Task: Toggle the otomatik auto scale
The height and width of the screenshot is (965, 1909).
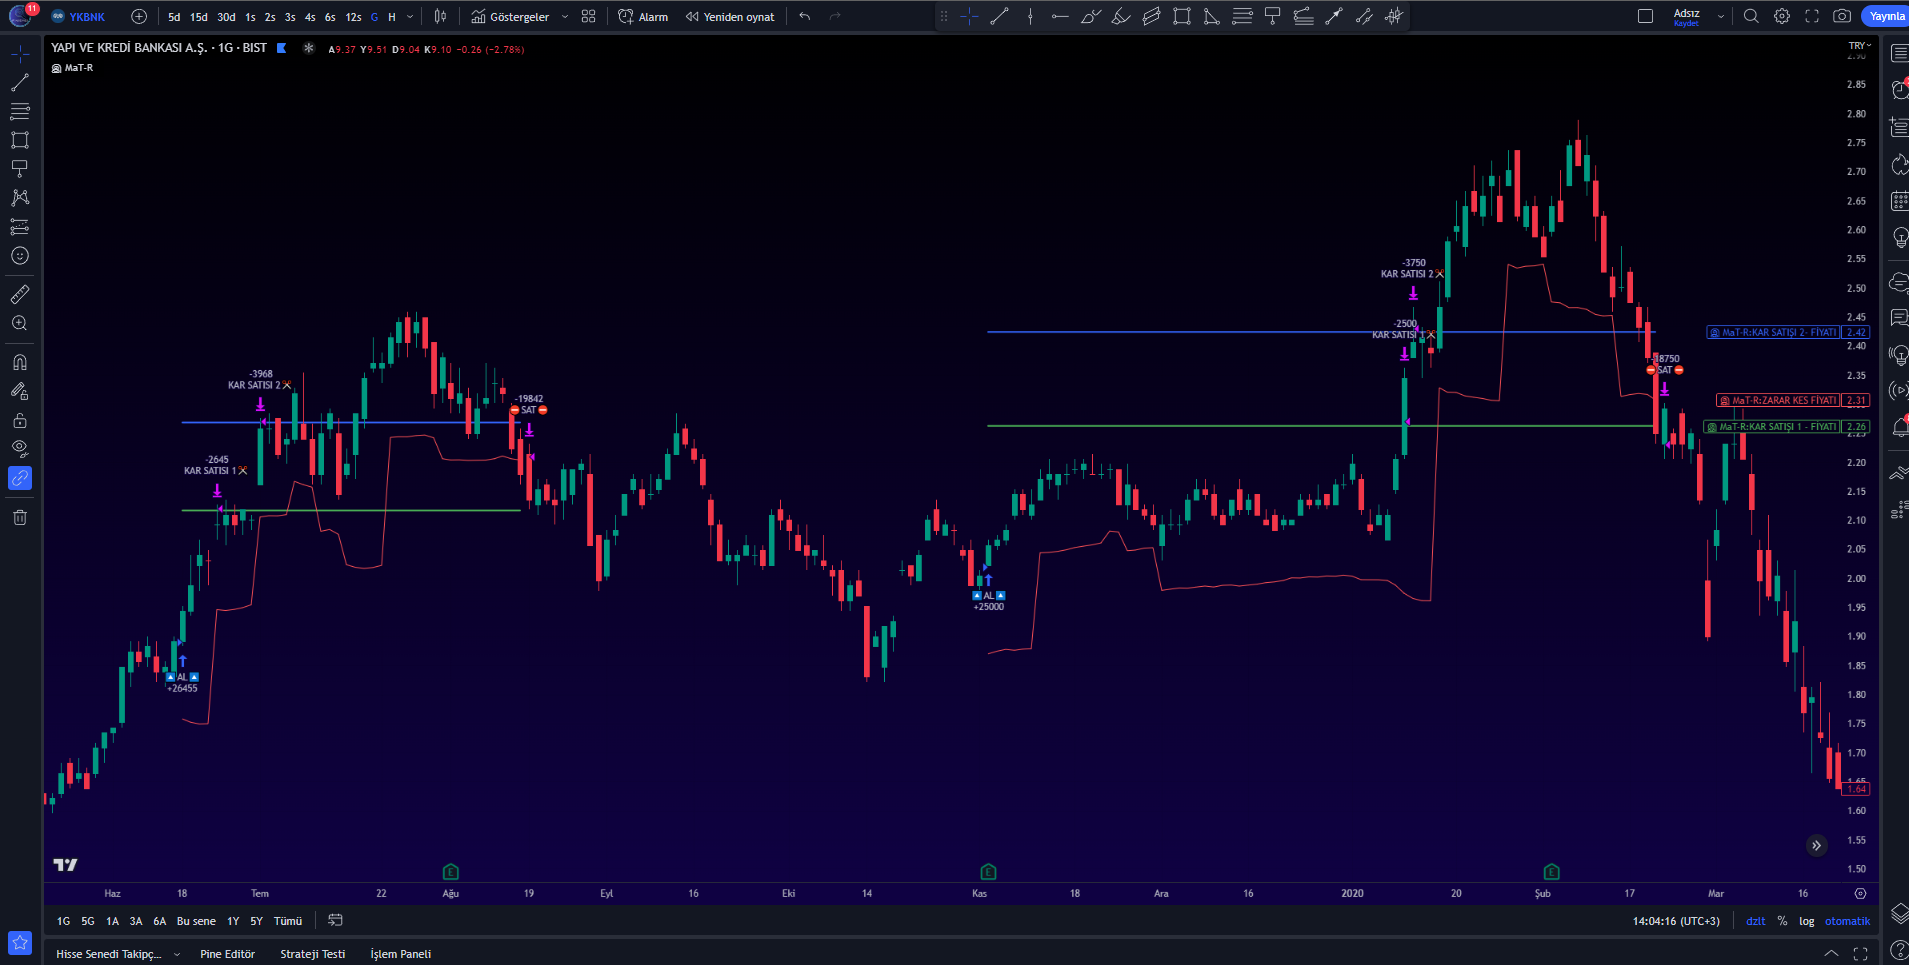Action: [1847, 921]
